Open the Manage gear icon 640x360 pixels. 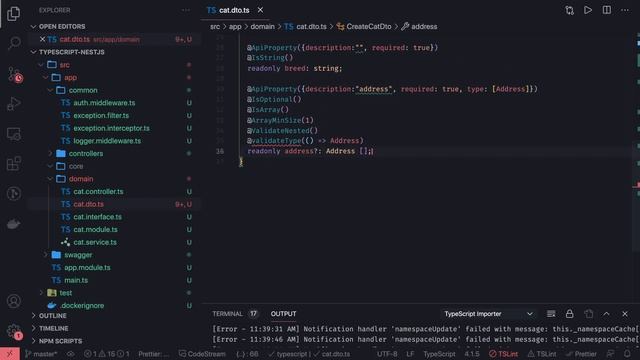coord(14,331)
